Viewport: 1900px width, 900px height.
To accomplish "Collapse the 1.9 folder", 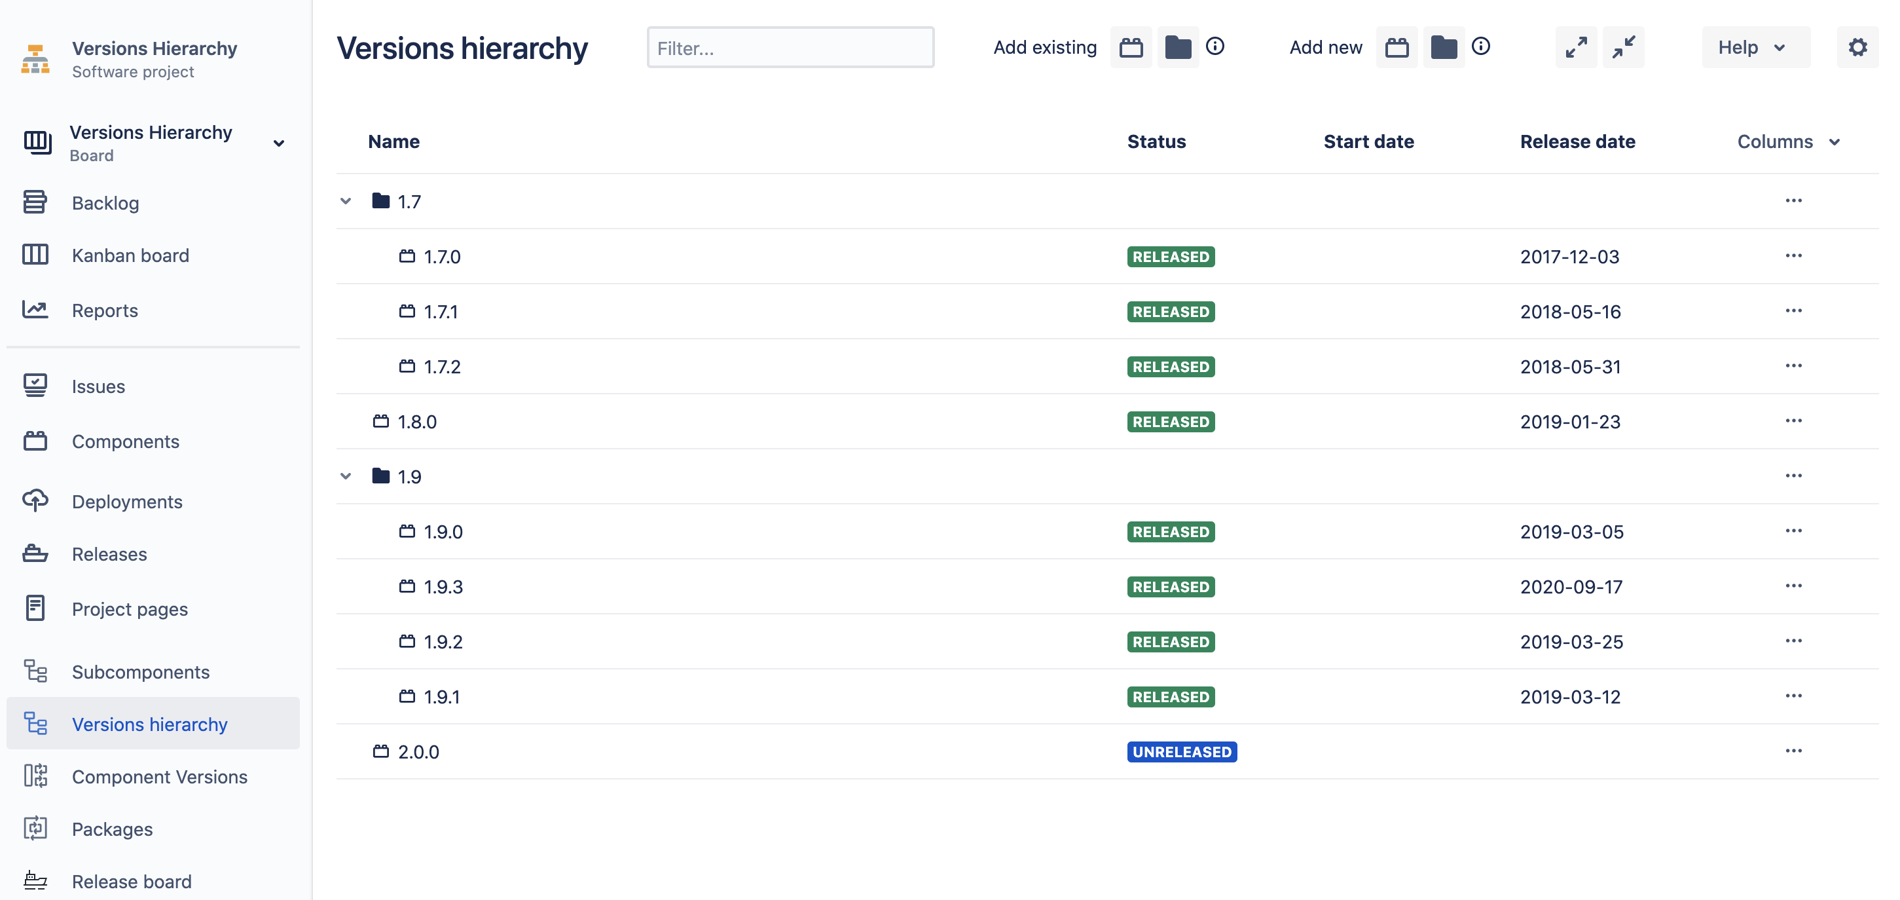I will 346,476.
